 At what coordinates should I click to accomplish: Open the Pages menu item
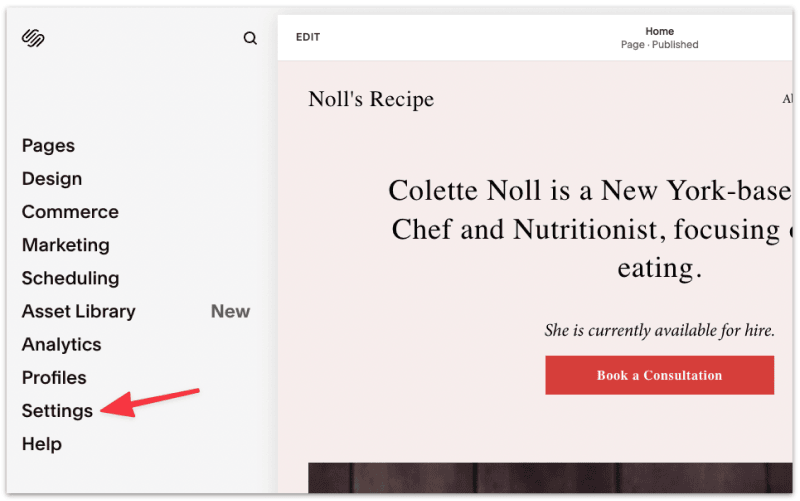[x=48, y=146]
